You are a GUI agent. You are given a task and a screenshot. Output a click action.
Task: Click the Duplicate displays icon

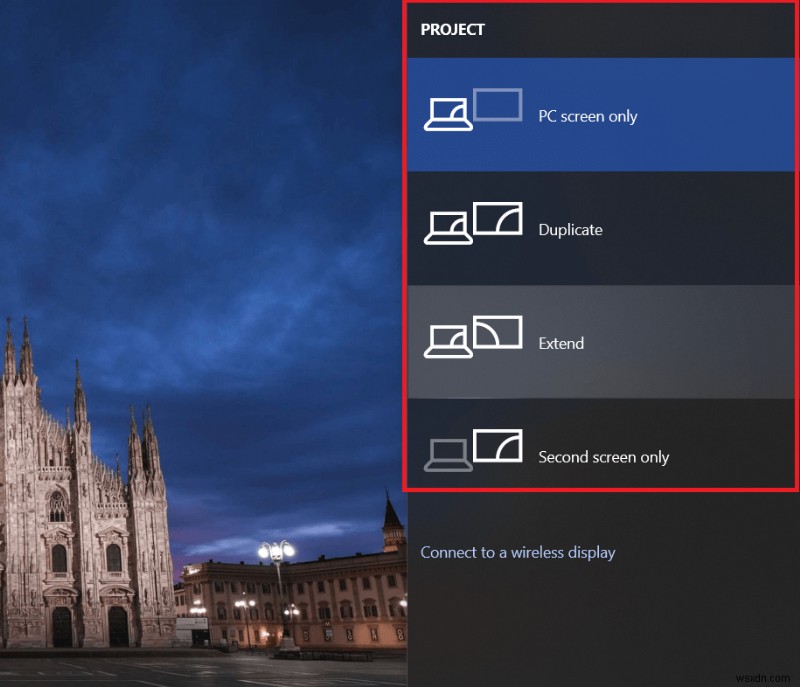(x=472, y=222)
